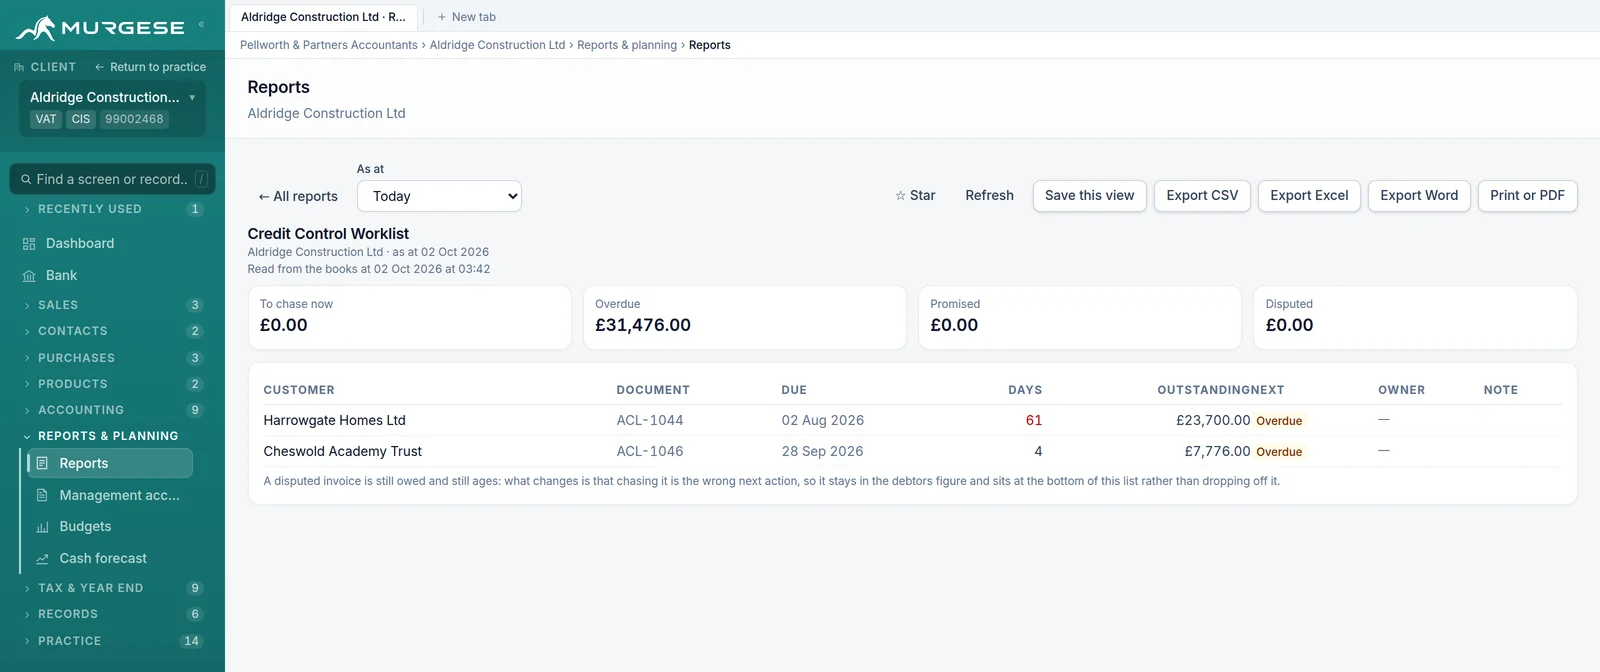Click Export Word
This screenshot has height=672, width=1600.
(x=1419, y=196)
